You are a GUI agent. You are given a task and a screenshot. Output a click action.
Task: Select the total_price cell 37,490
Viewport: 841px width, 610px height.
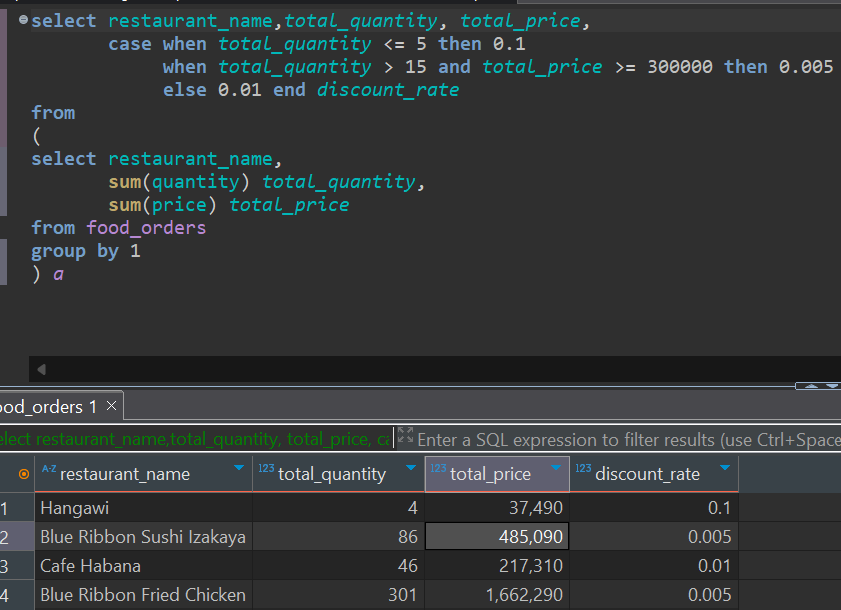point(497,508)
